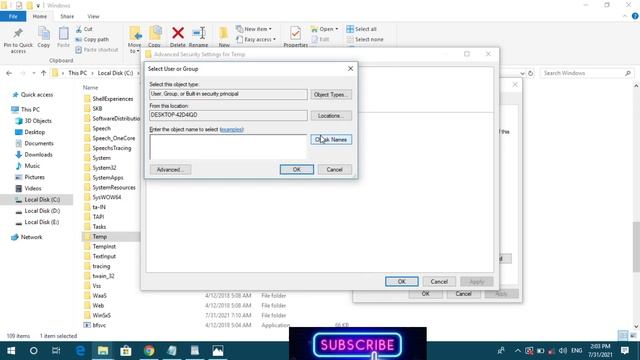Screen dimensions: 640x360
Task: Click the Name column header
Action: point(90,87)
